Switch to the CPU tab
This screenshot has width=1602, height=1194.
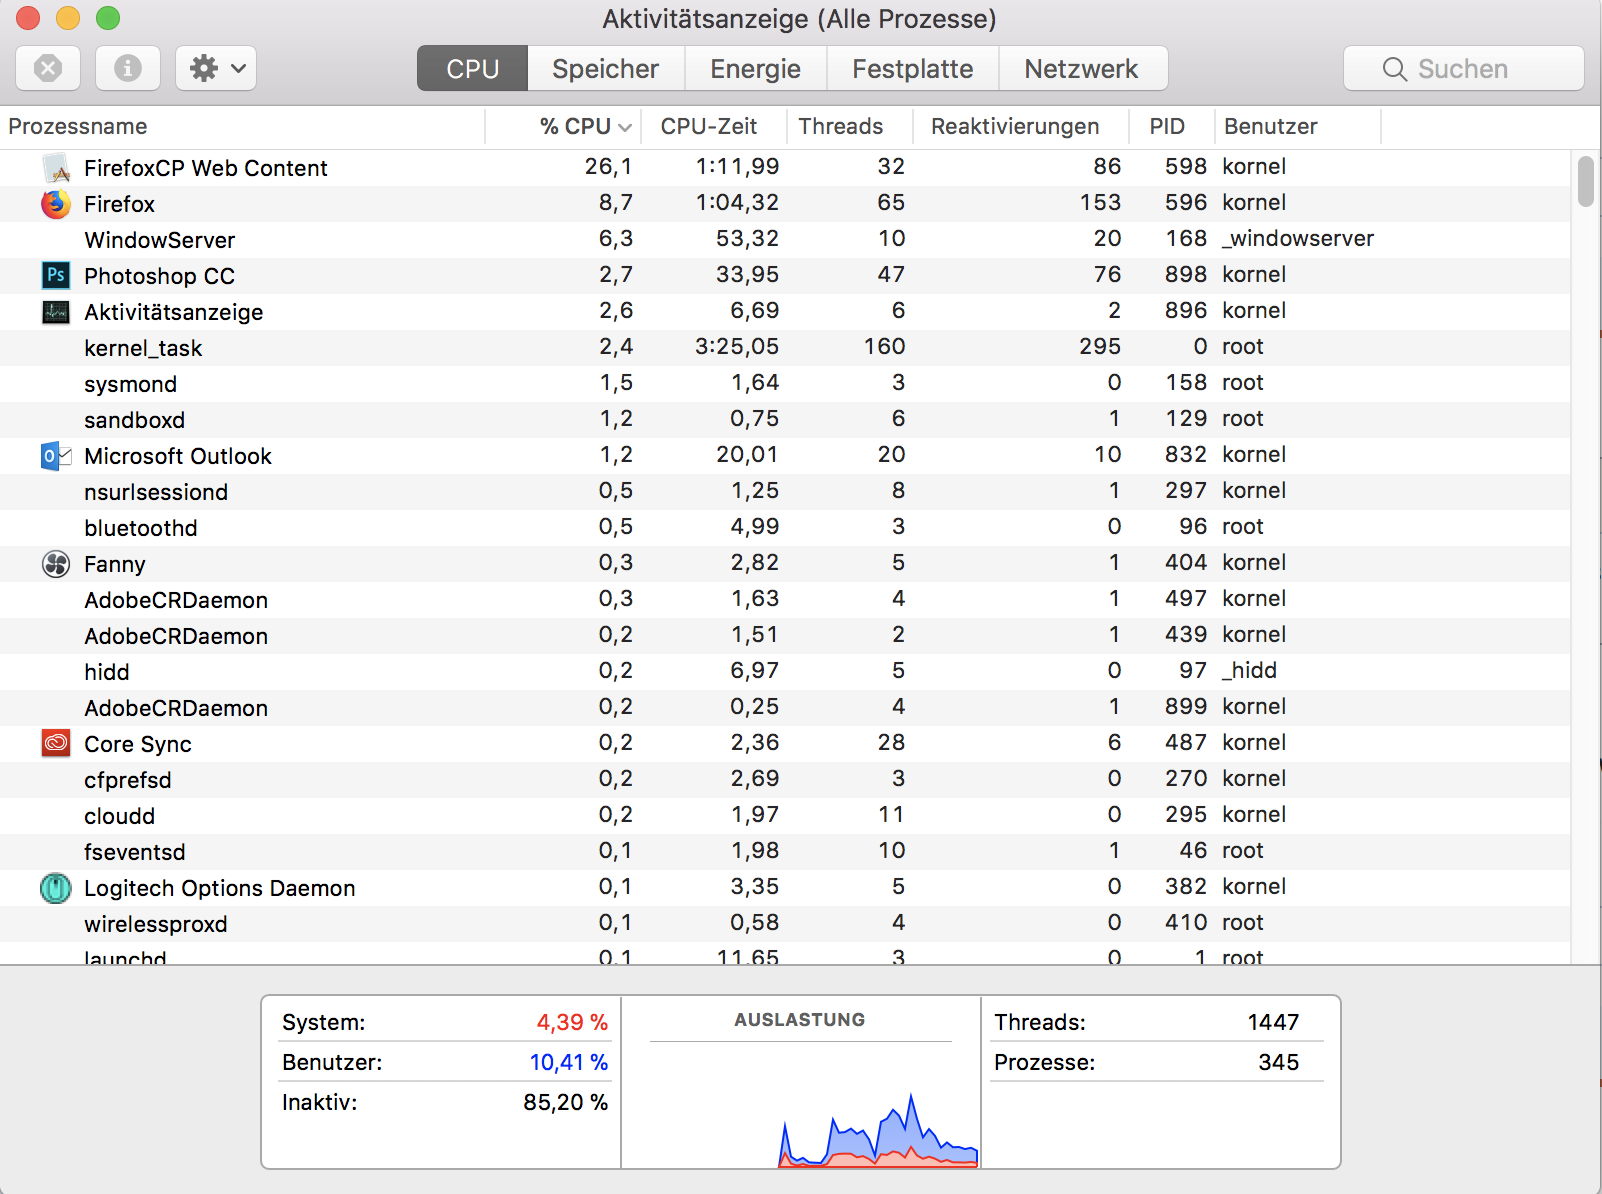(x=472, y=69)
